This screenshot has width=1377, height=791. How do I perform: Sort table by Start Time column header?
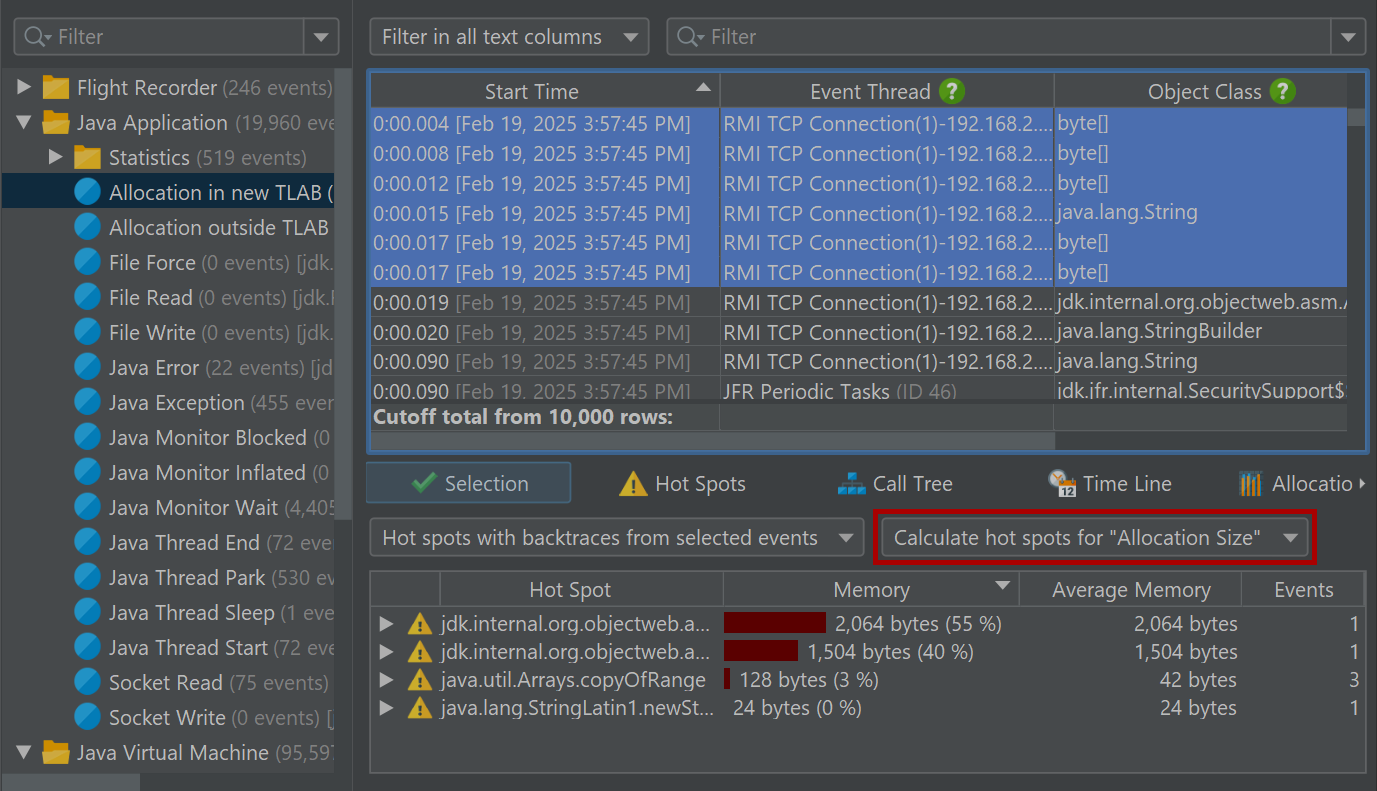(531, 92)
